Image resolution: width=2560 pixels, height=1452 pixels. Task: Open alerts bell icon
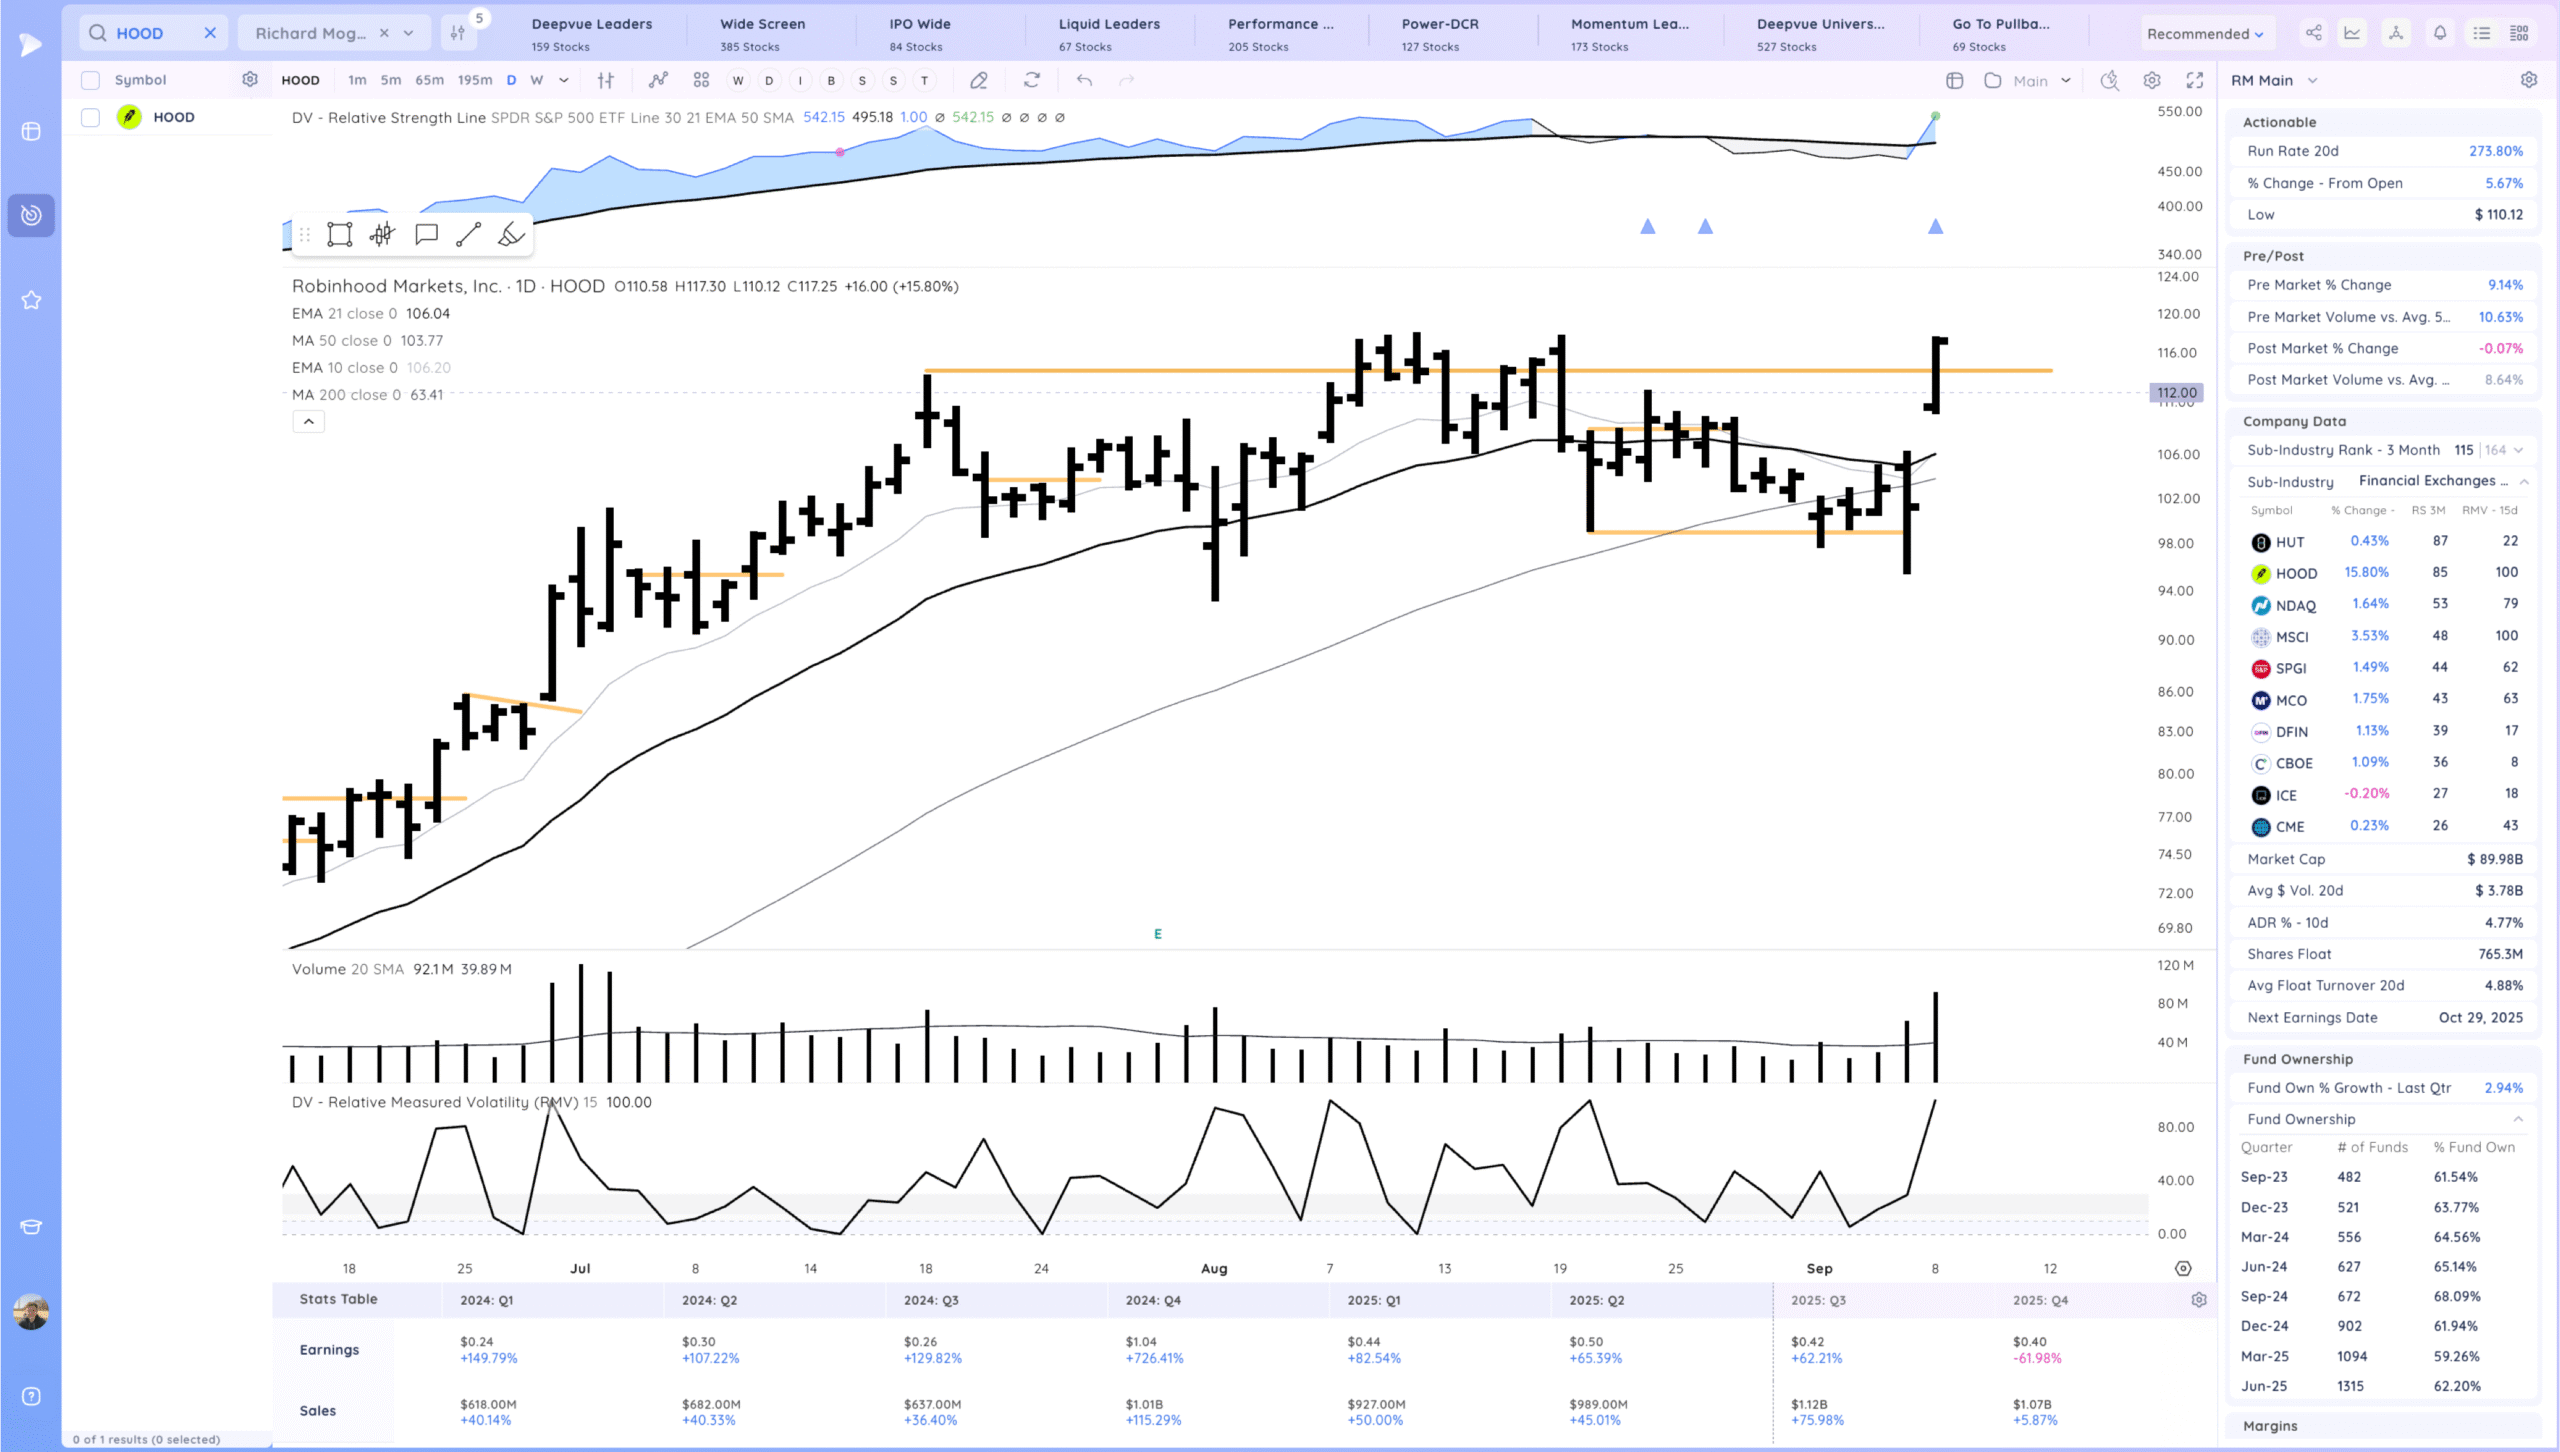coord(2440,33)
